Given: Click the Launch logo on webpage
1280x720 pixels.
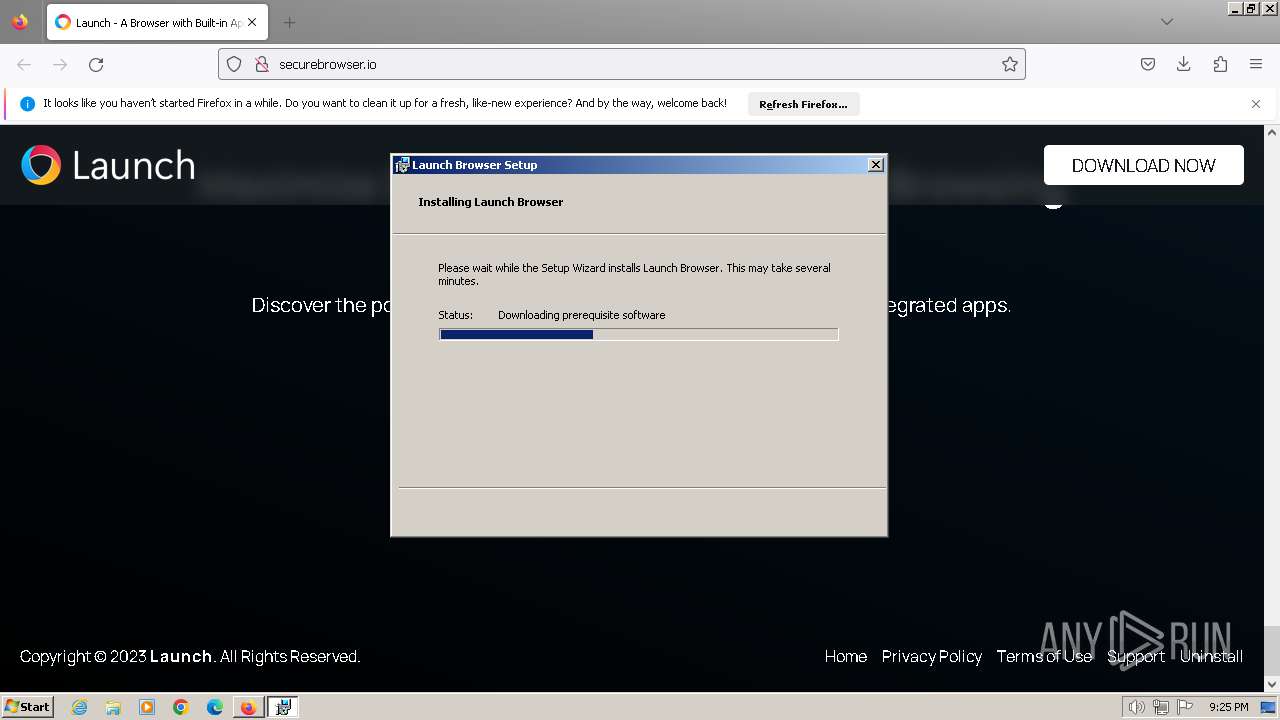Looking at the screenshot, I should point(108,165).
